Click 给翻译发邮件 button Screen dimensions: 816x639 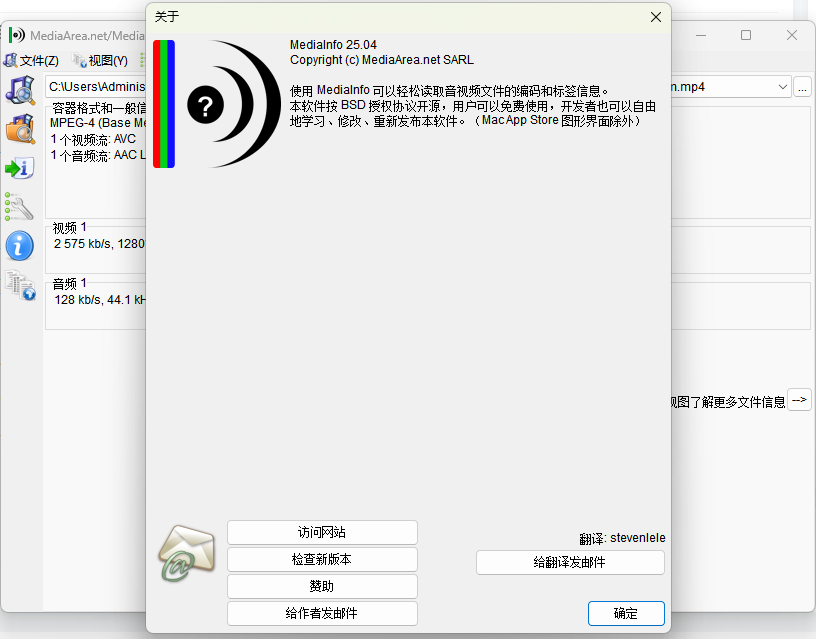click(x=570, y=563)
